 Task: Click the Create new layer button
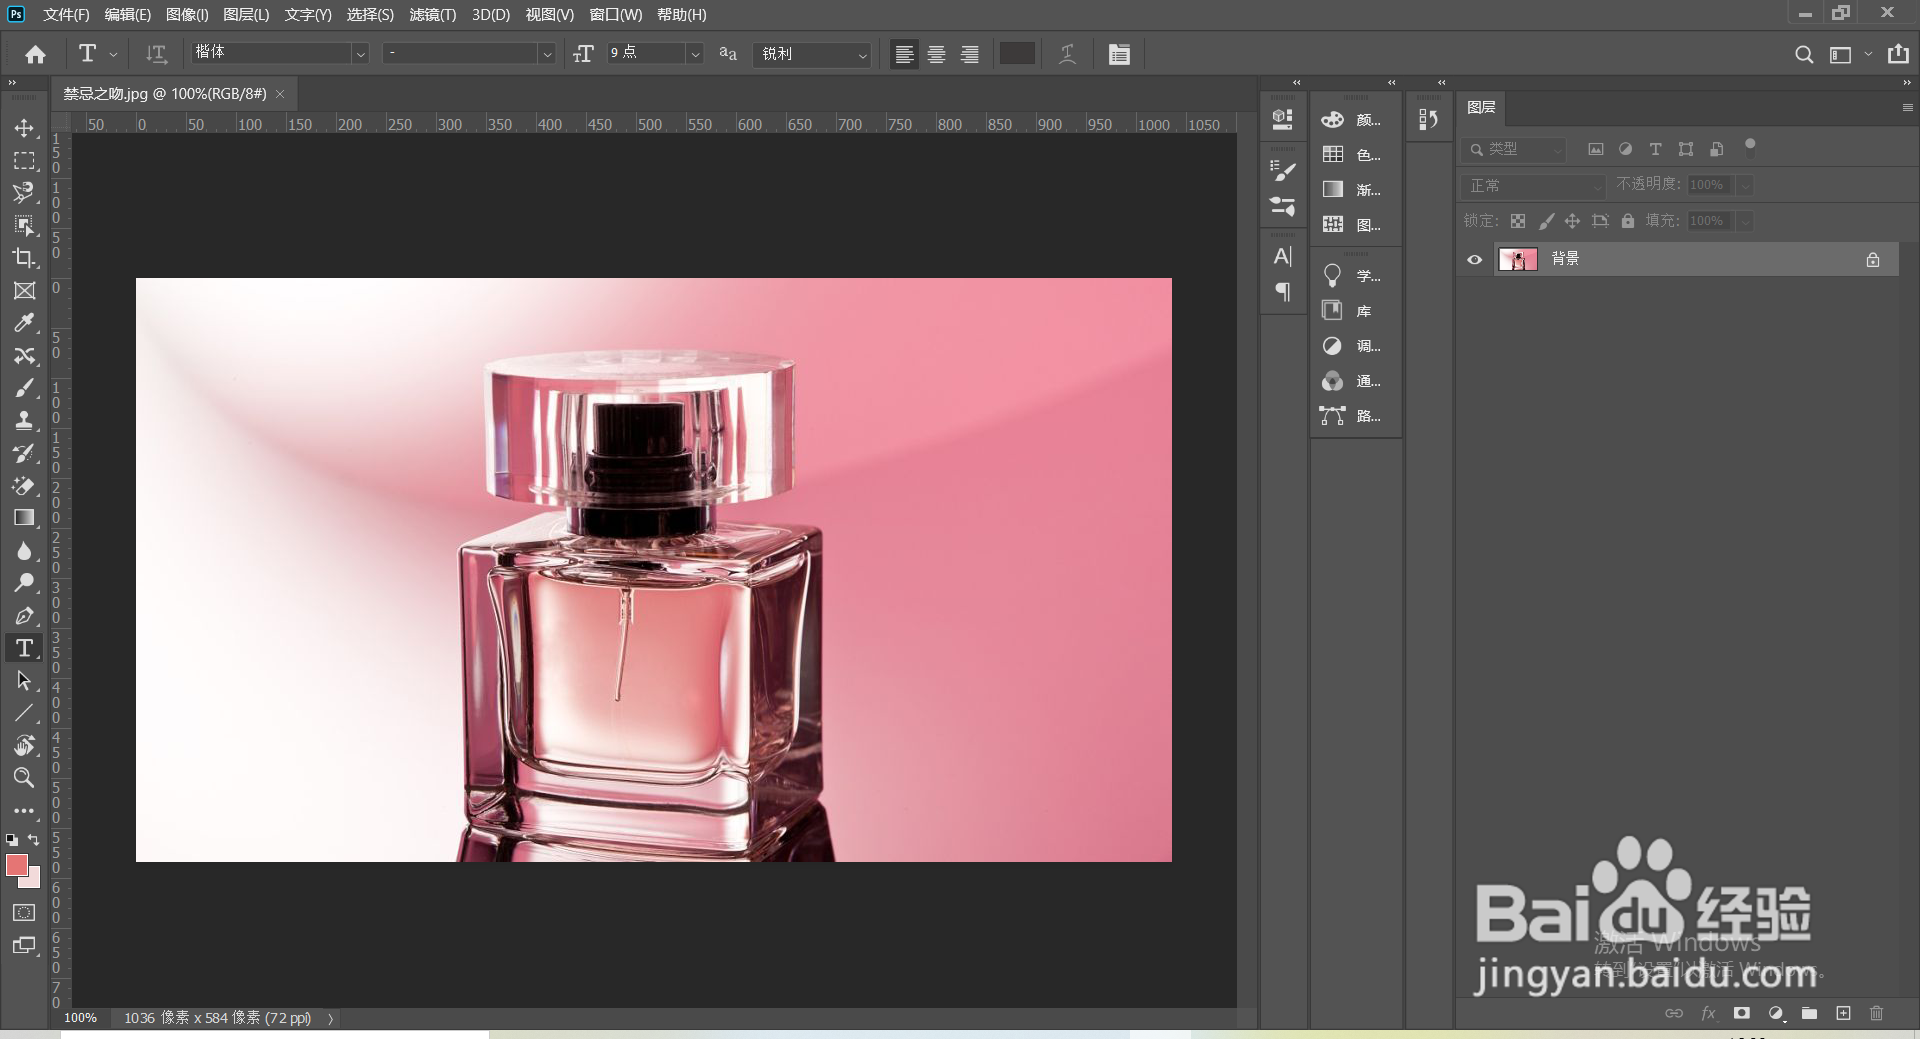(1843, 1013)
